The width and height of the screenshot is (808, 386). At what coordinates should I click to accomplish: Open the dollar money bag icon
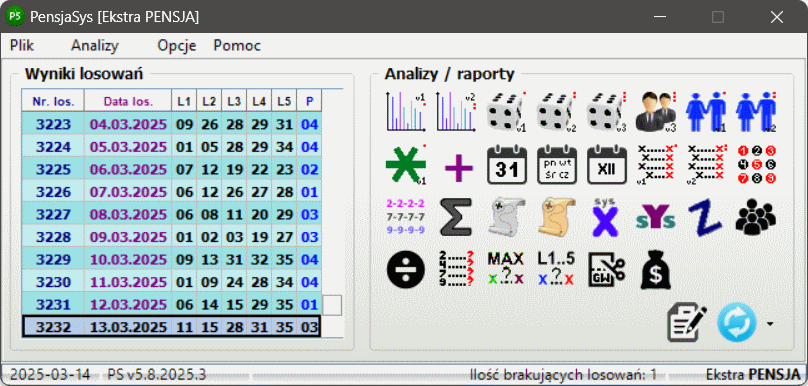(655, 270)
